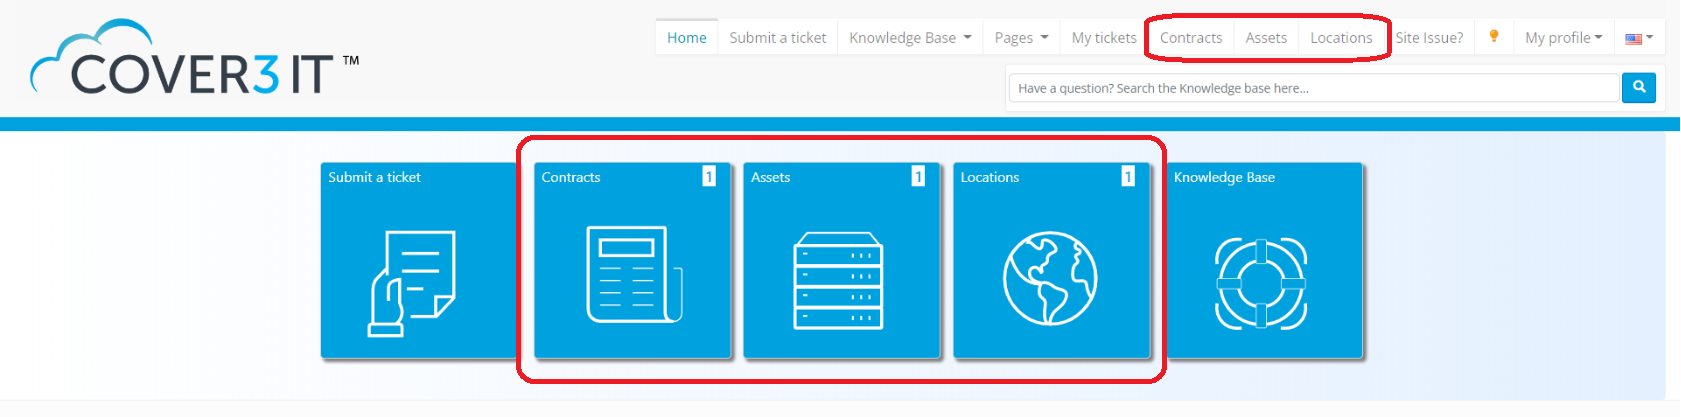The image size is (1681, 417).
Task: Click the Site Issue? link
Action: (x=1429, y=38)
